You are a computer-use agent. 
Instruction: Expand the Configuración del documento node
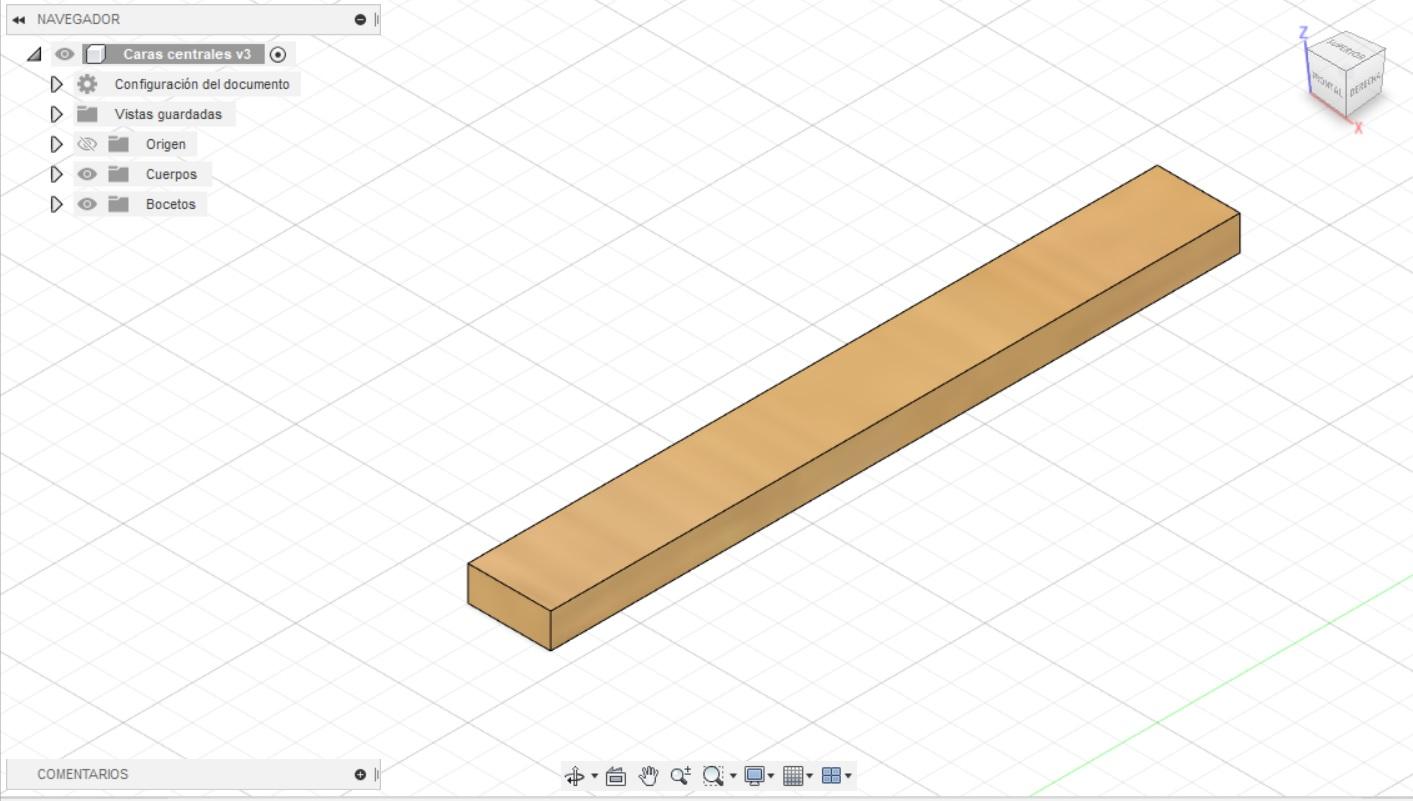pos(57,84)
